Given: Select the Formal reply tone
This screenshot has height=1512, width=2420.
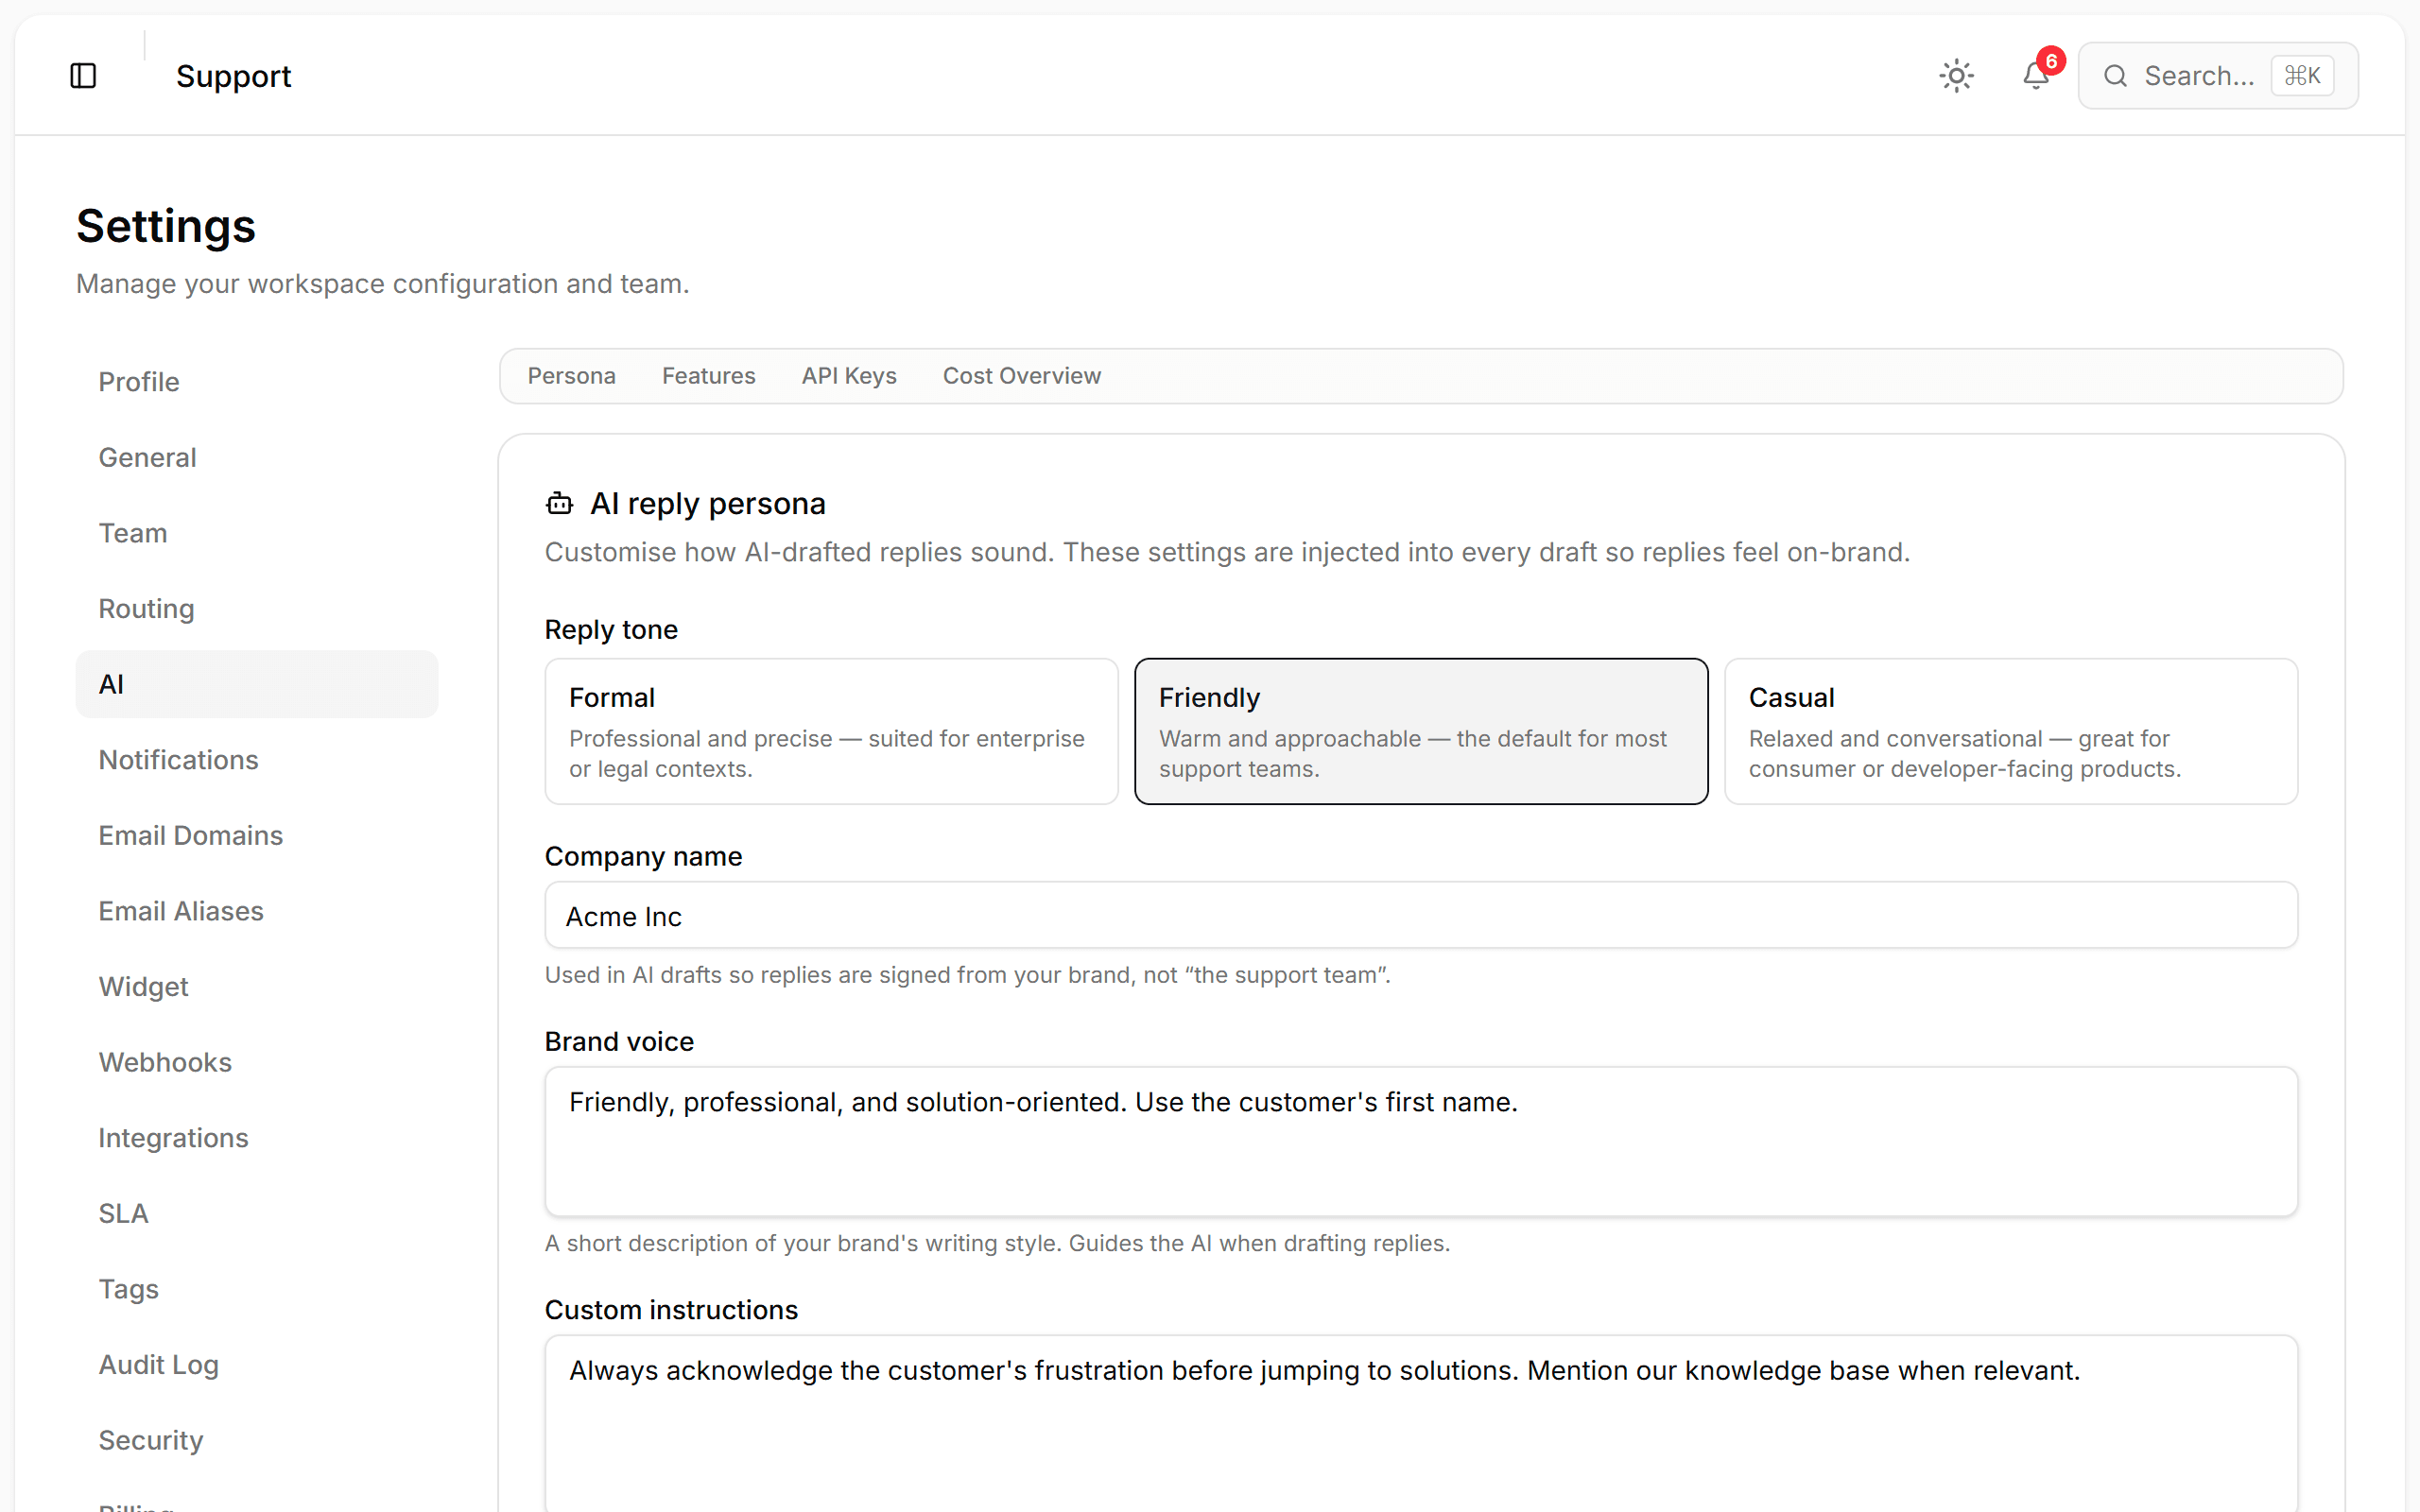Looking at the screenshot, I should pyautogui.click(x=831, y=731).
